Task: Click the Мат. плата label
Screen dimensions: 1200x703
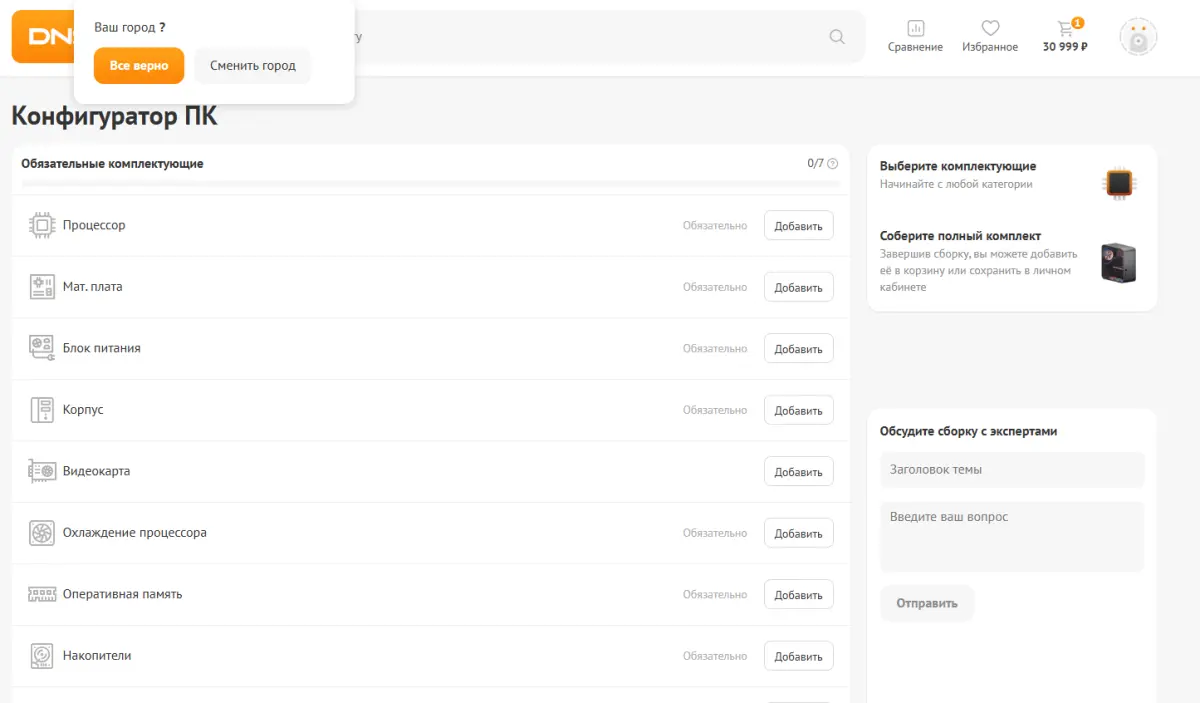Action: (93, 287)
